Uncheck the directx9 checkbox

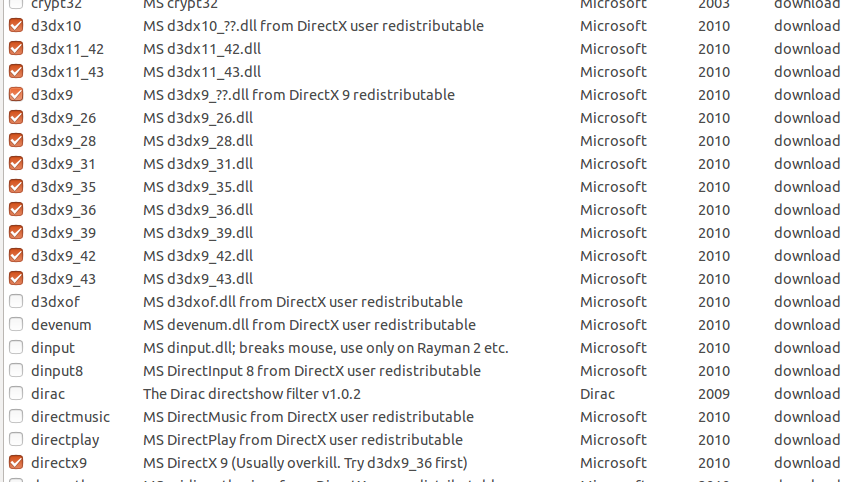pos(16,462)
